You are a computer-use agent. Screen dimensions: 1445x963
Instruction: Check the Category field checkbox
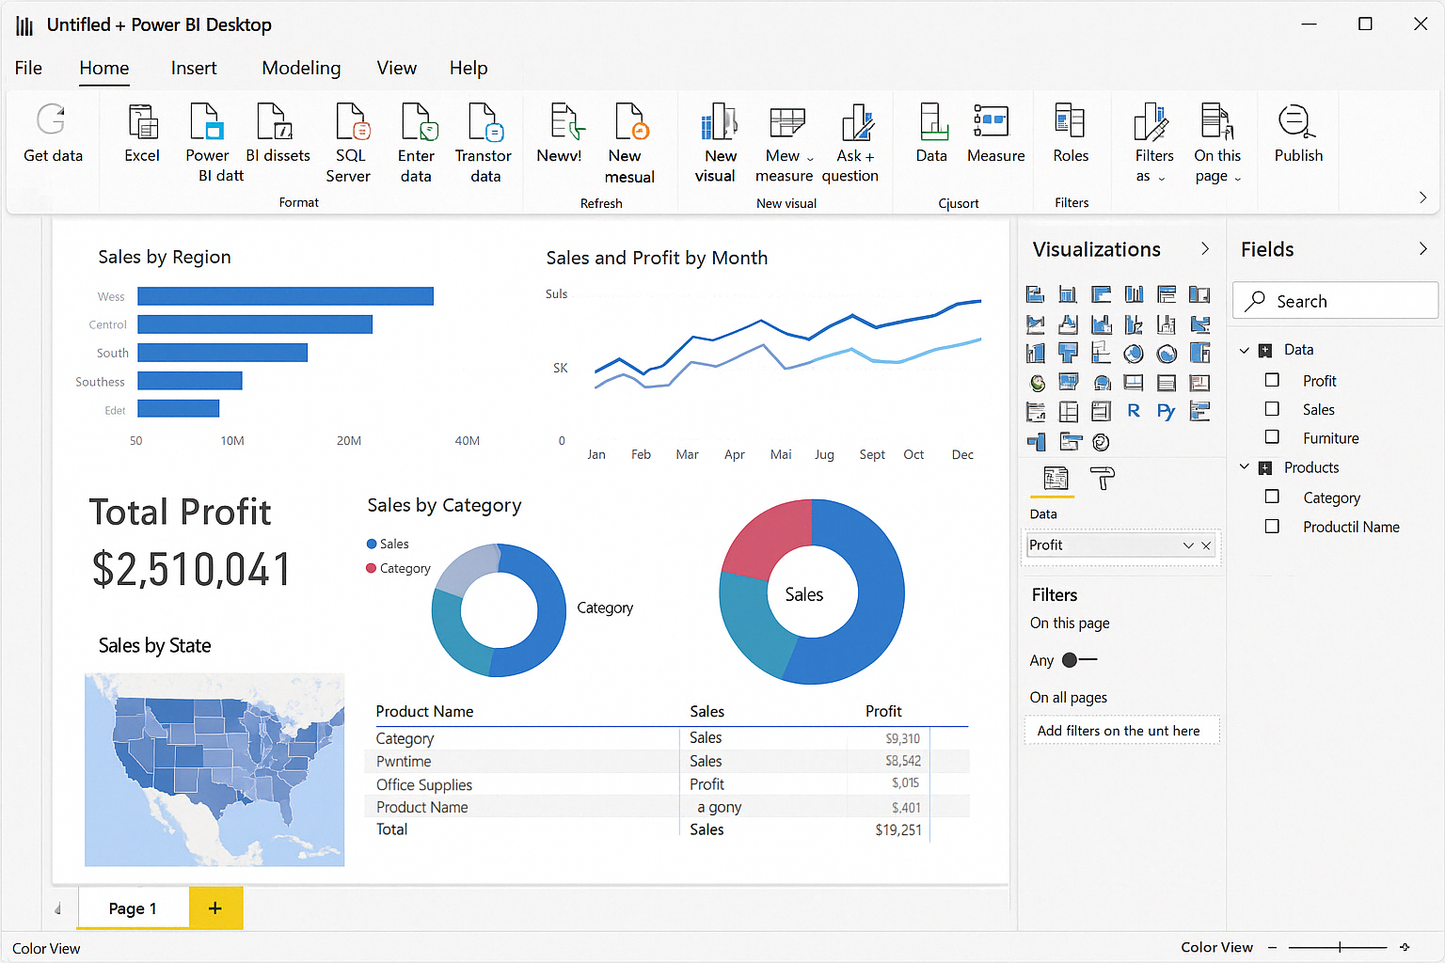pyautogui.click(x=1272, y=497)
